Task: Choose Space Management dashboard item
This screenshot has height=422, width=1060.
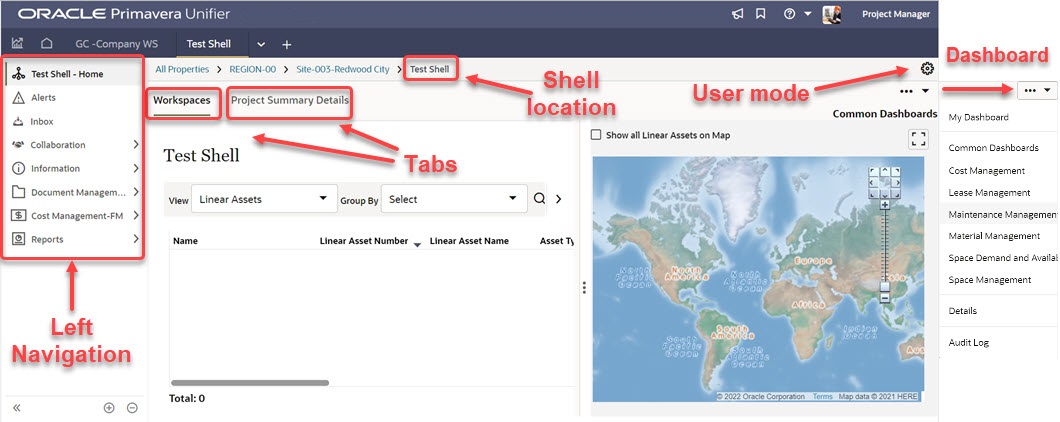Action: tap(990, 279)
